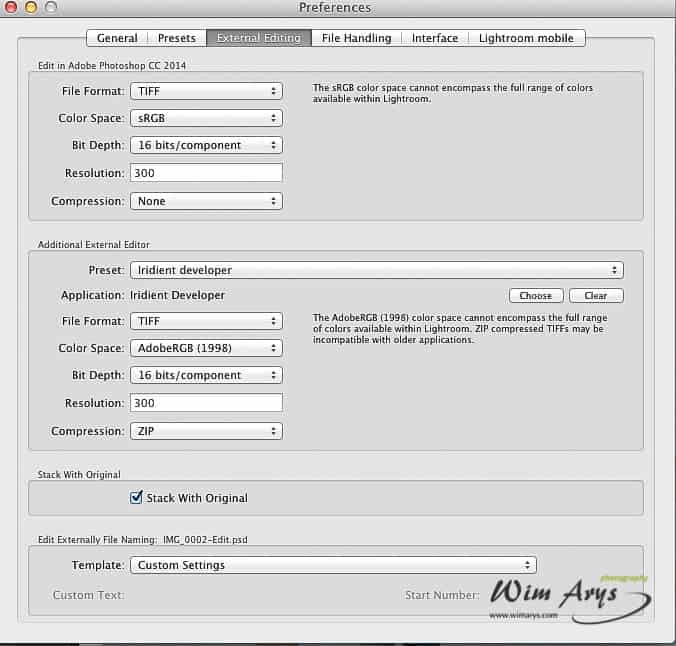Click Additional Editor Resolution field

coord(206,403)
